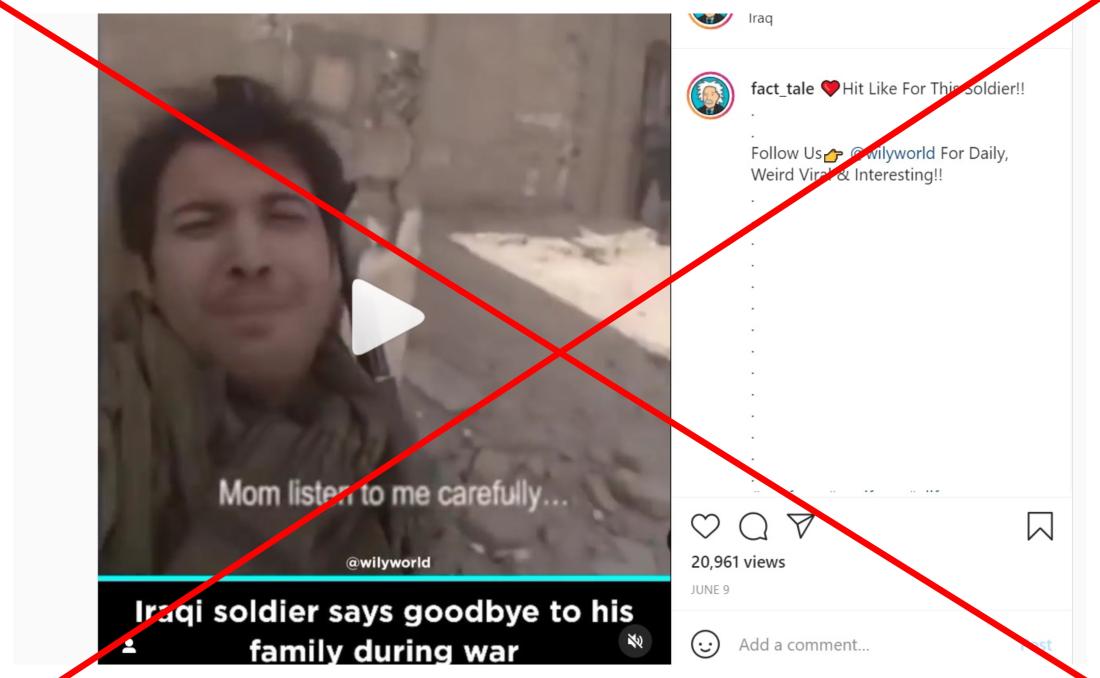The image size is (1100, 678).
Task: Open comments with speech bubble icon
Action: pos(753,526)
